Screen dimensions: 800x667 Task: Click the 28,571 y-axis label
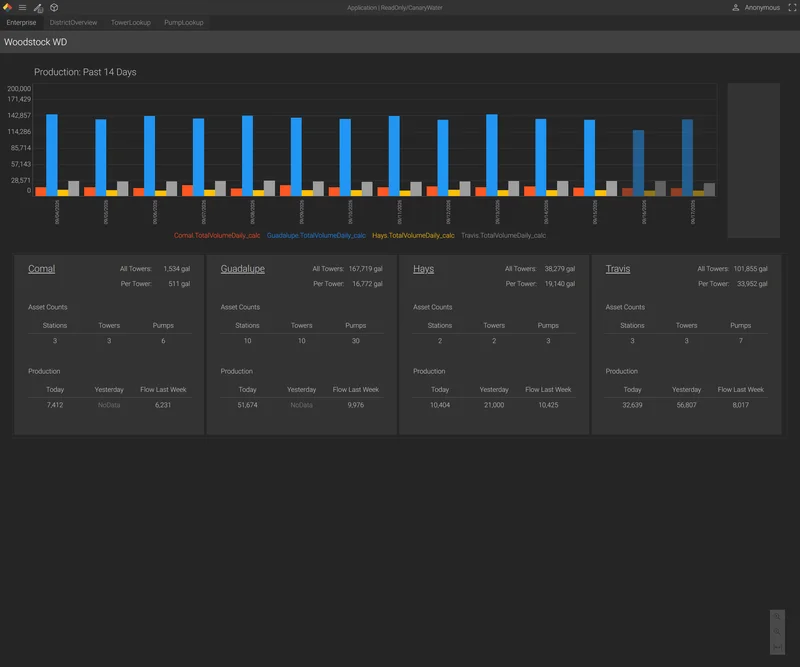coord(21,180)
